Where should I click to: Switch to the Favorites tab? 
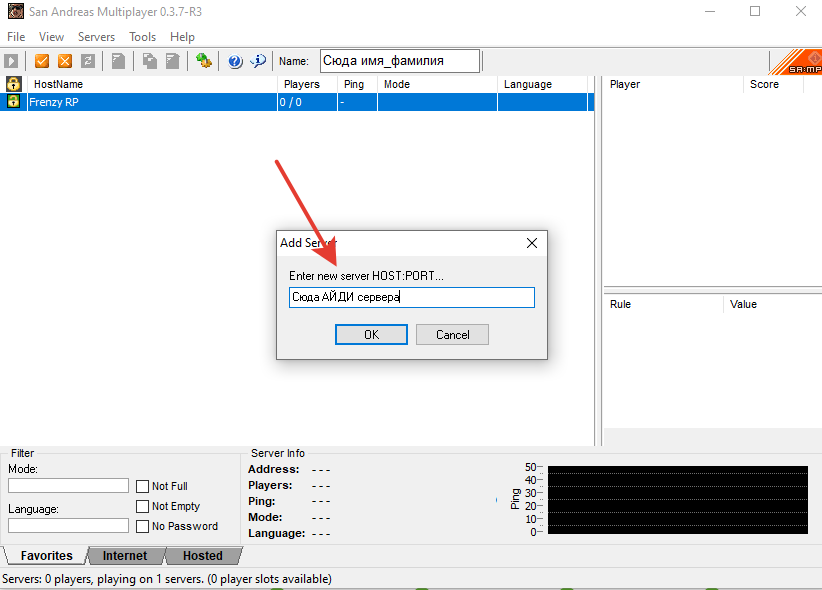point(46,555)
